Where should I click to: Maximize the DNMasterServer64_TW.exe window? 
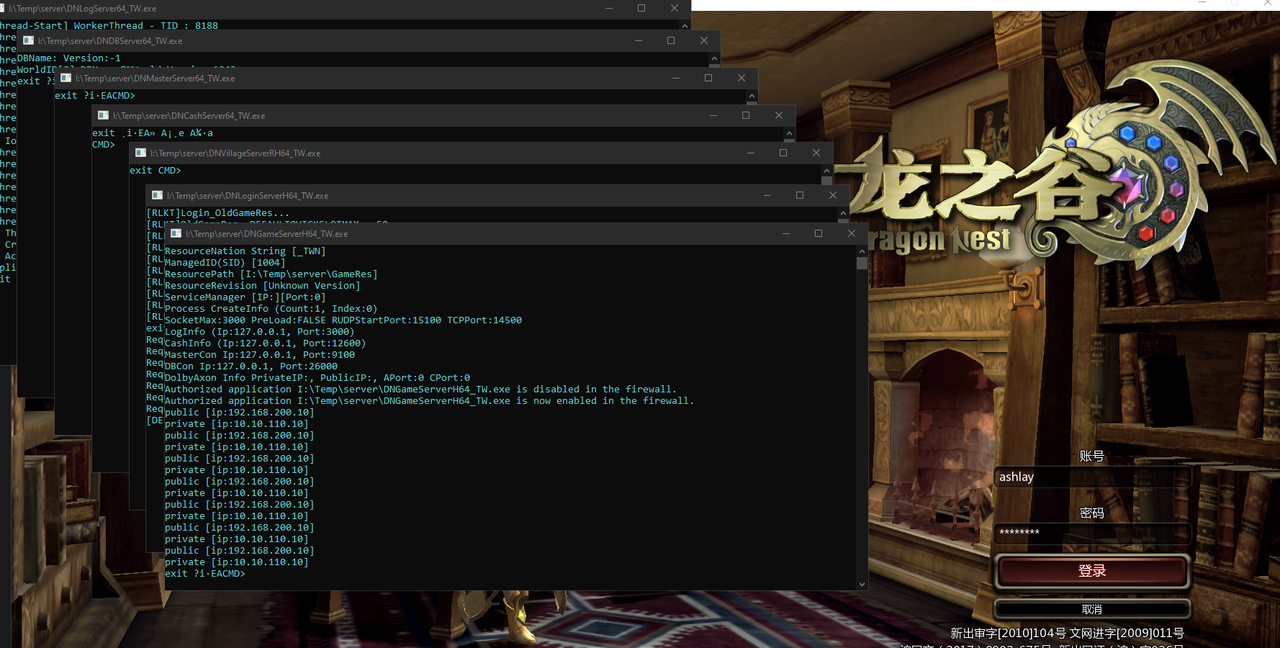[708, 78]
